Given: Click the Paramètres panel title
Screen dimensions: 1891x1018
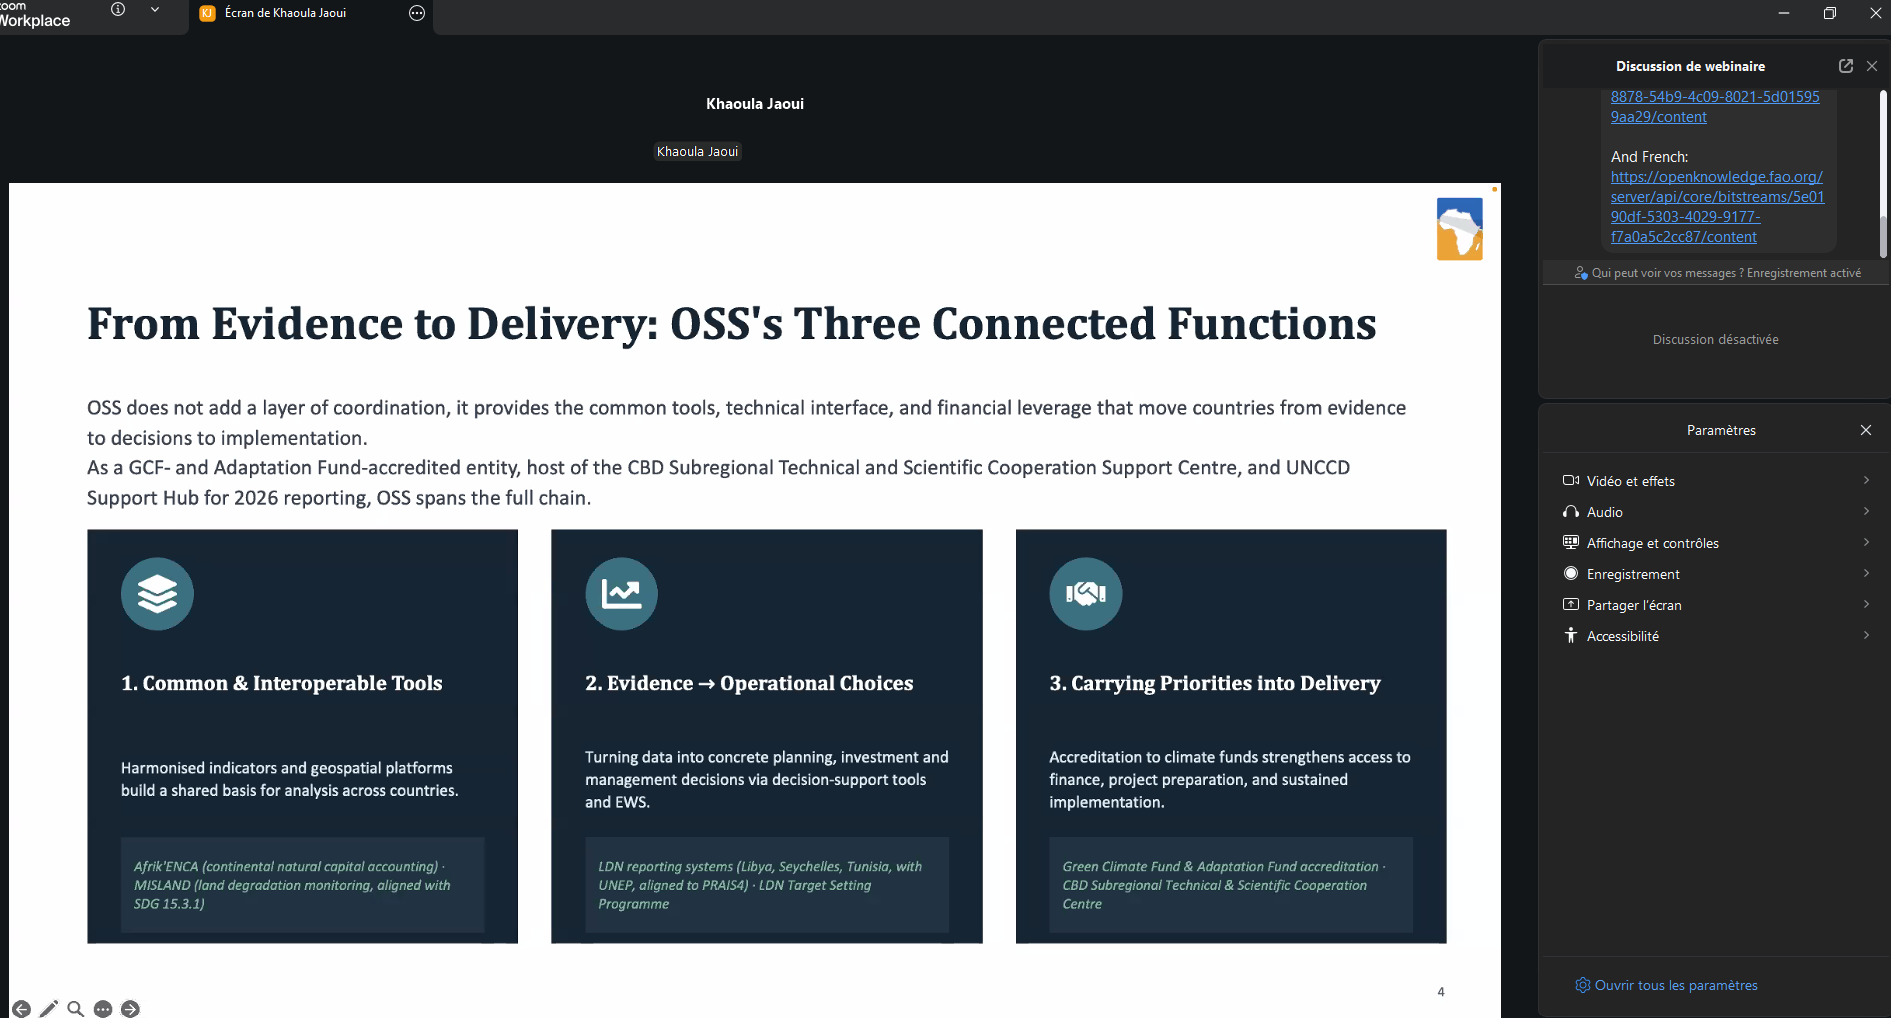Looking at the screenshot, I should [1721, 430].
